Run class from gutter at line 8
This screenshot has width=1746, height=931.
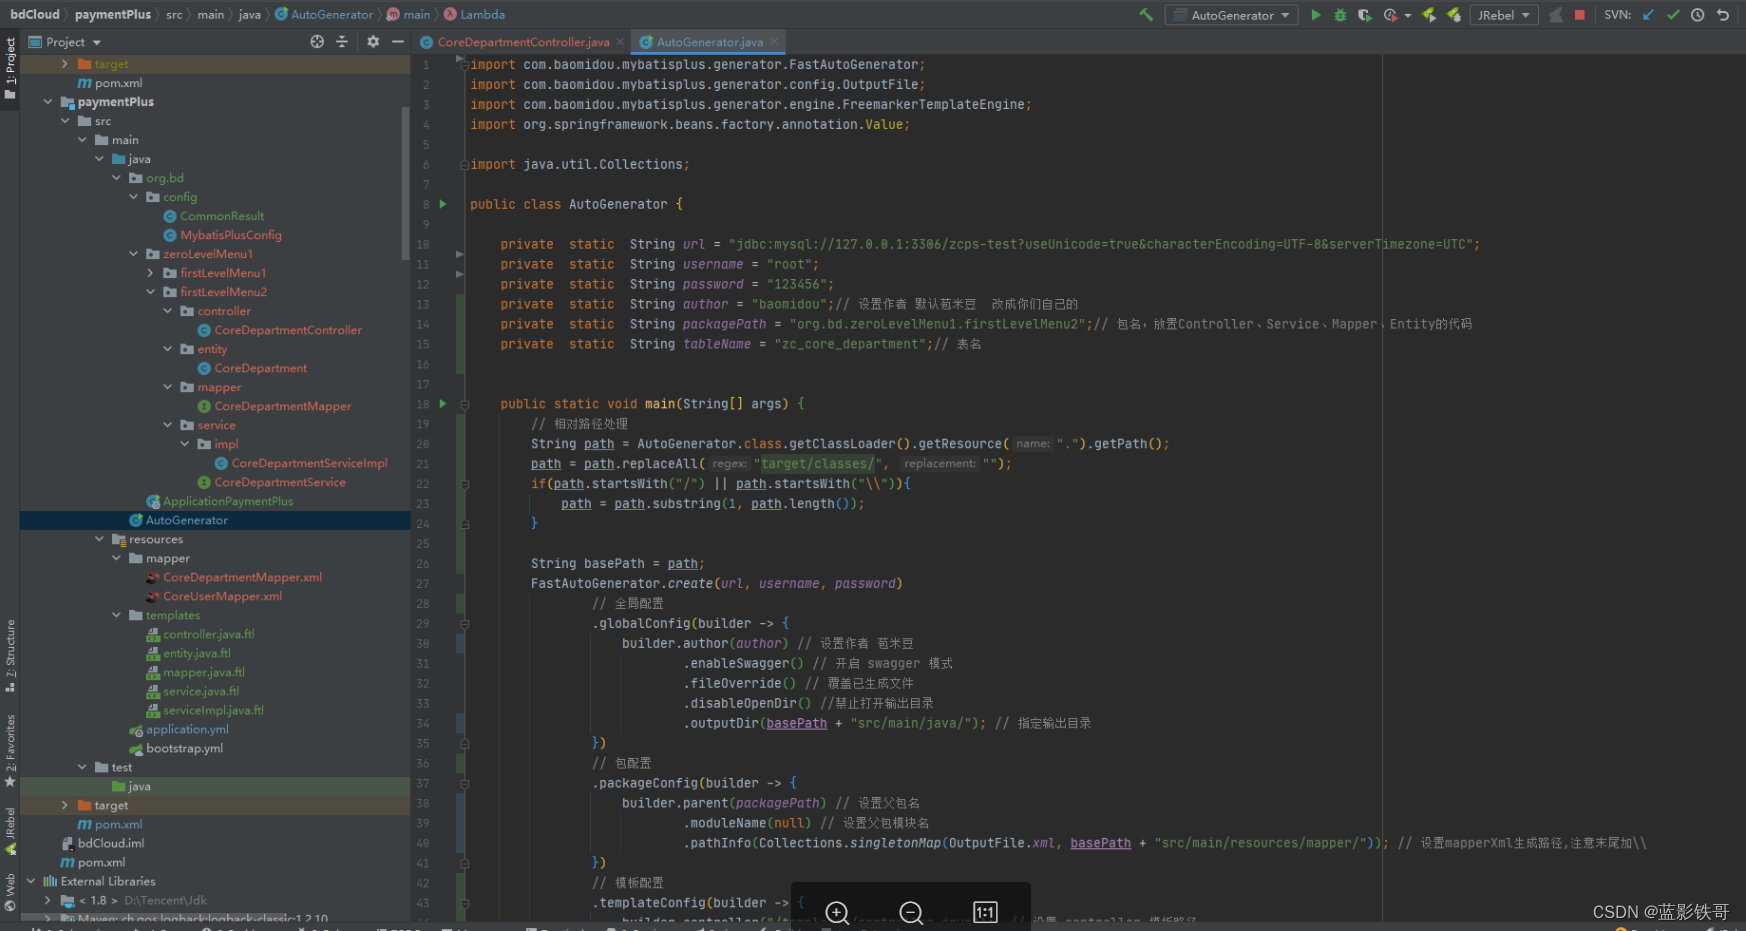point(443,204)
